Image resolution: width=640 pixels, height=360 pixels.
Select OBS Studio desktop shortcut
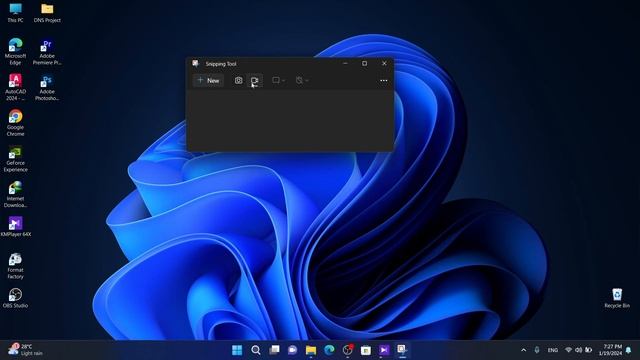16,298
